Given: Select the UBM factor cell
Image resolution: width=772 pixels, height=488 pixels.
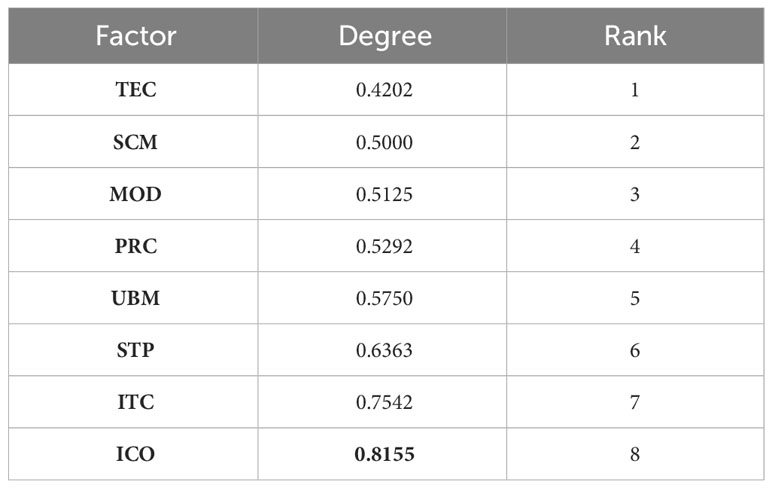Looking at the screenshot, I should 135,298.
